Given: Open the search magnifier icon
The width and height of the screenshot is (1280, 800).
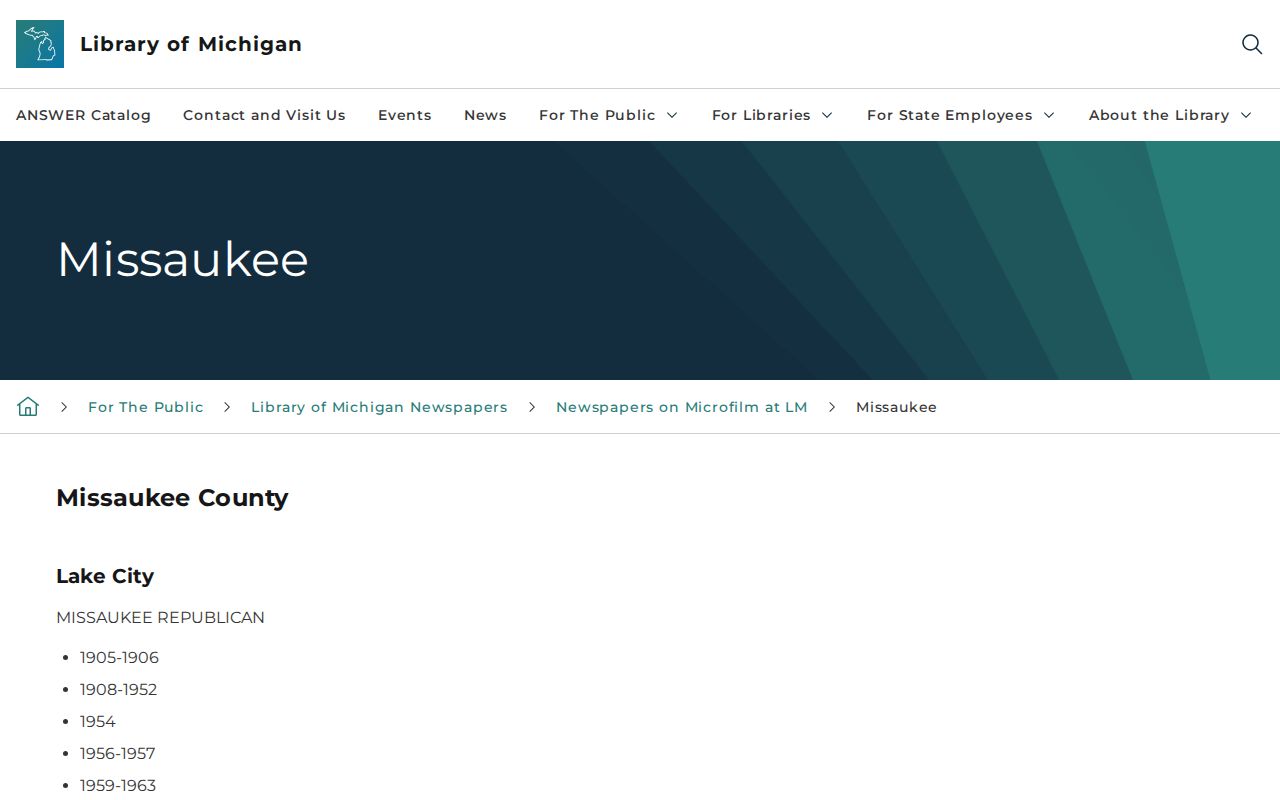Looking at the screenshot, I should (x=1252, y=44).
